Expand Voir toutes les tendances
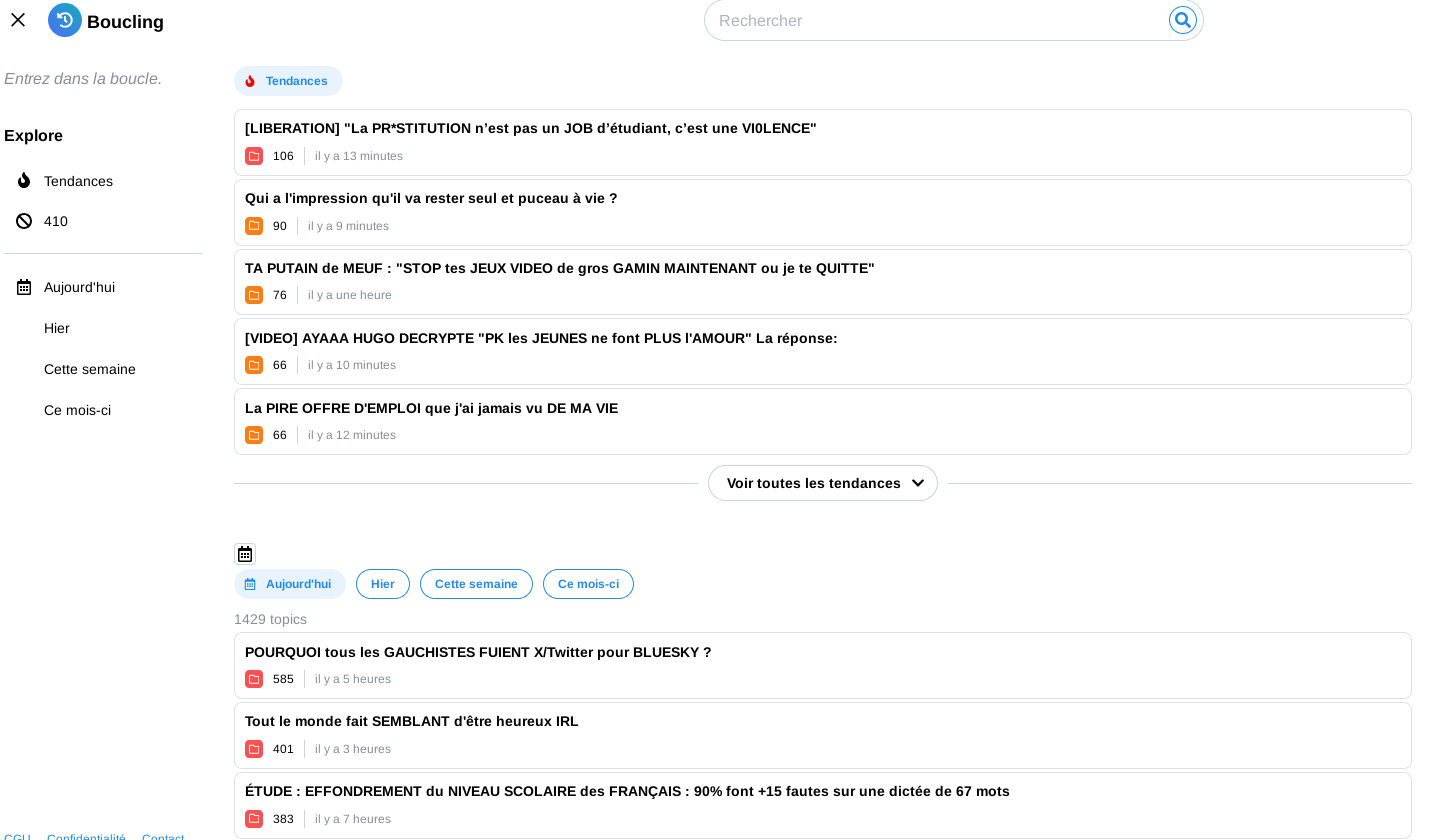The width and height of the screenshot is (1447, 840). (823, 483)
